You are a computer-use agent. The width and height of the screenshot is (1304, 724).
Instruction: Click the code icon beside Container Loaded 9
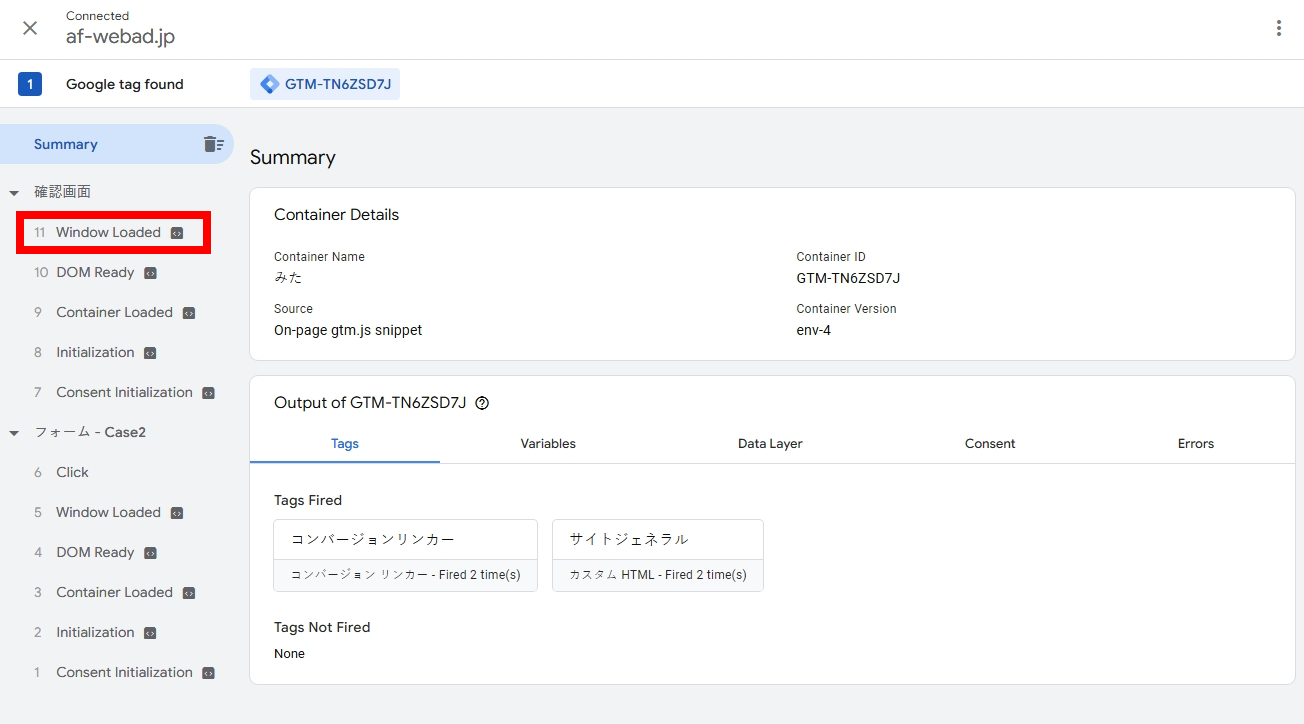pyautogui.click(x=189, y=313)
